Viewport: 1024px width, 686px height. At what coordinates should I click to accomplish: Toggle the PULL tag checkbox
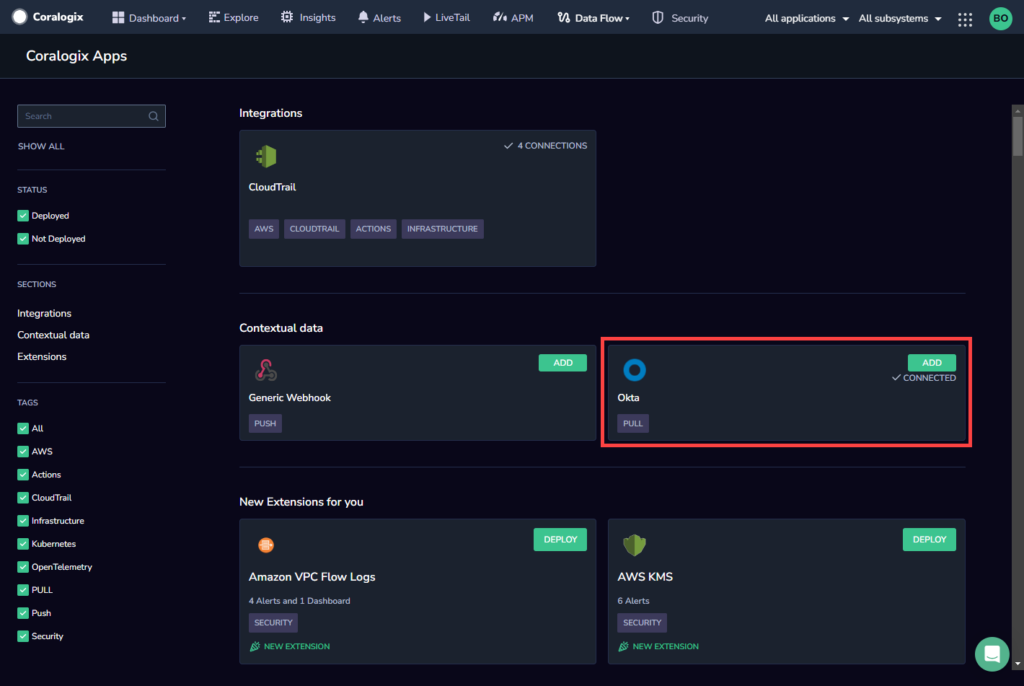[23, 590]
